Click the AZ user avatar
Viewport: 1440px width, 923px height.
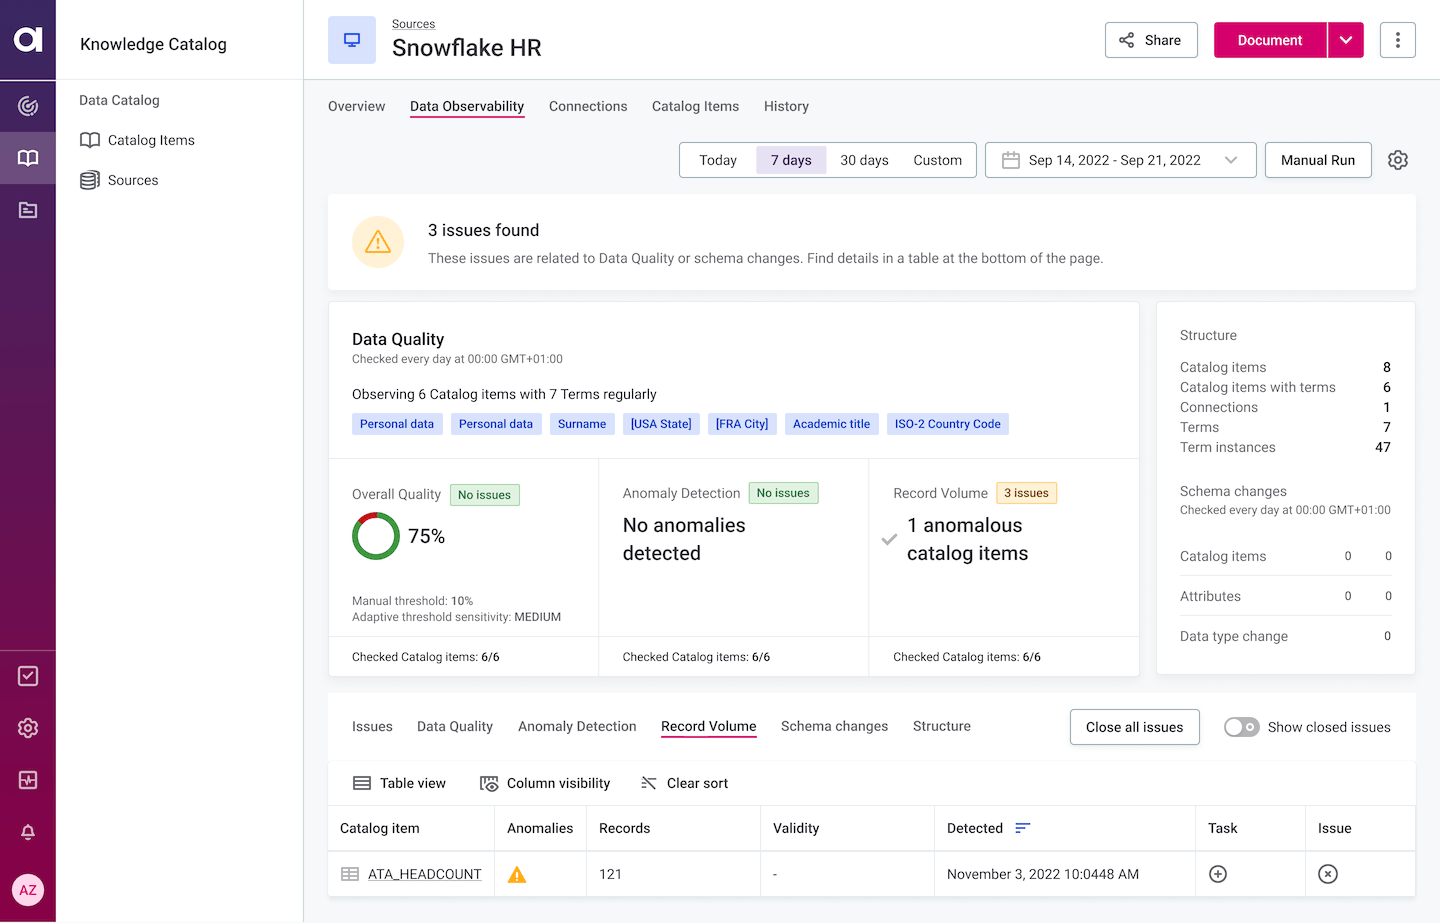tap(28, 890)
